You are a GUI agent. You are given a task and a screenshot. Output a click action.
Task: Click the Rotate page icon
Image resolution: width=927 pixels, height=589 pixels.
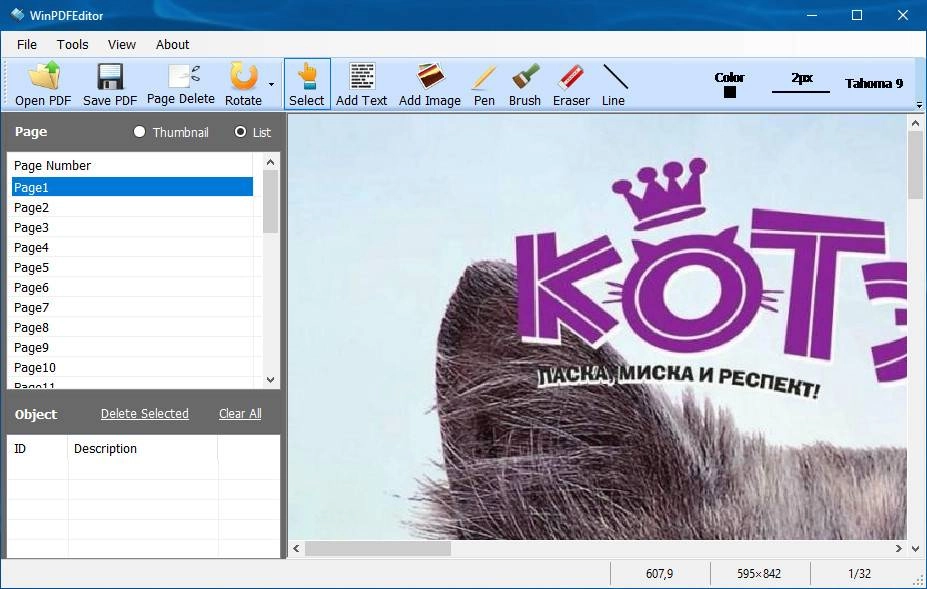(x=244, y=77)
